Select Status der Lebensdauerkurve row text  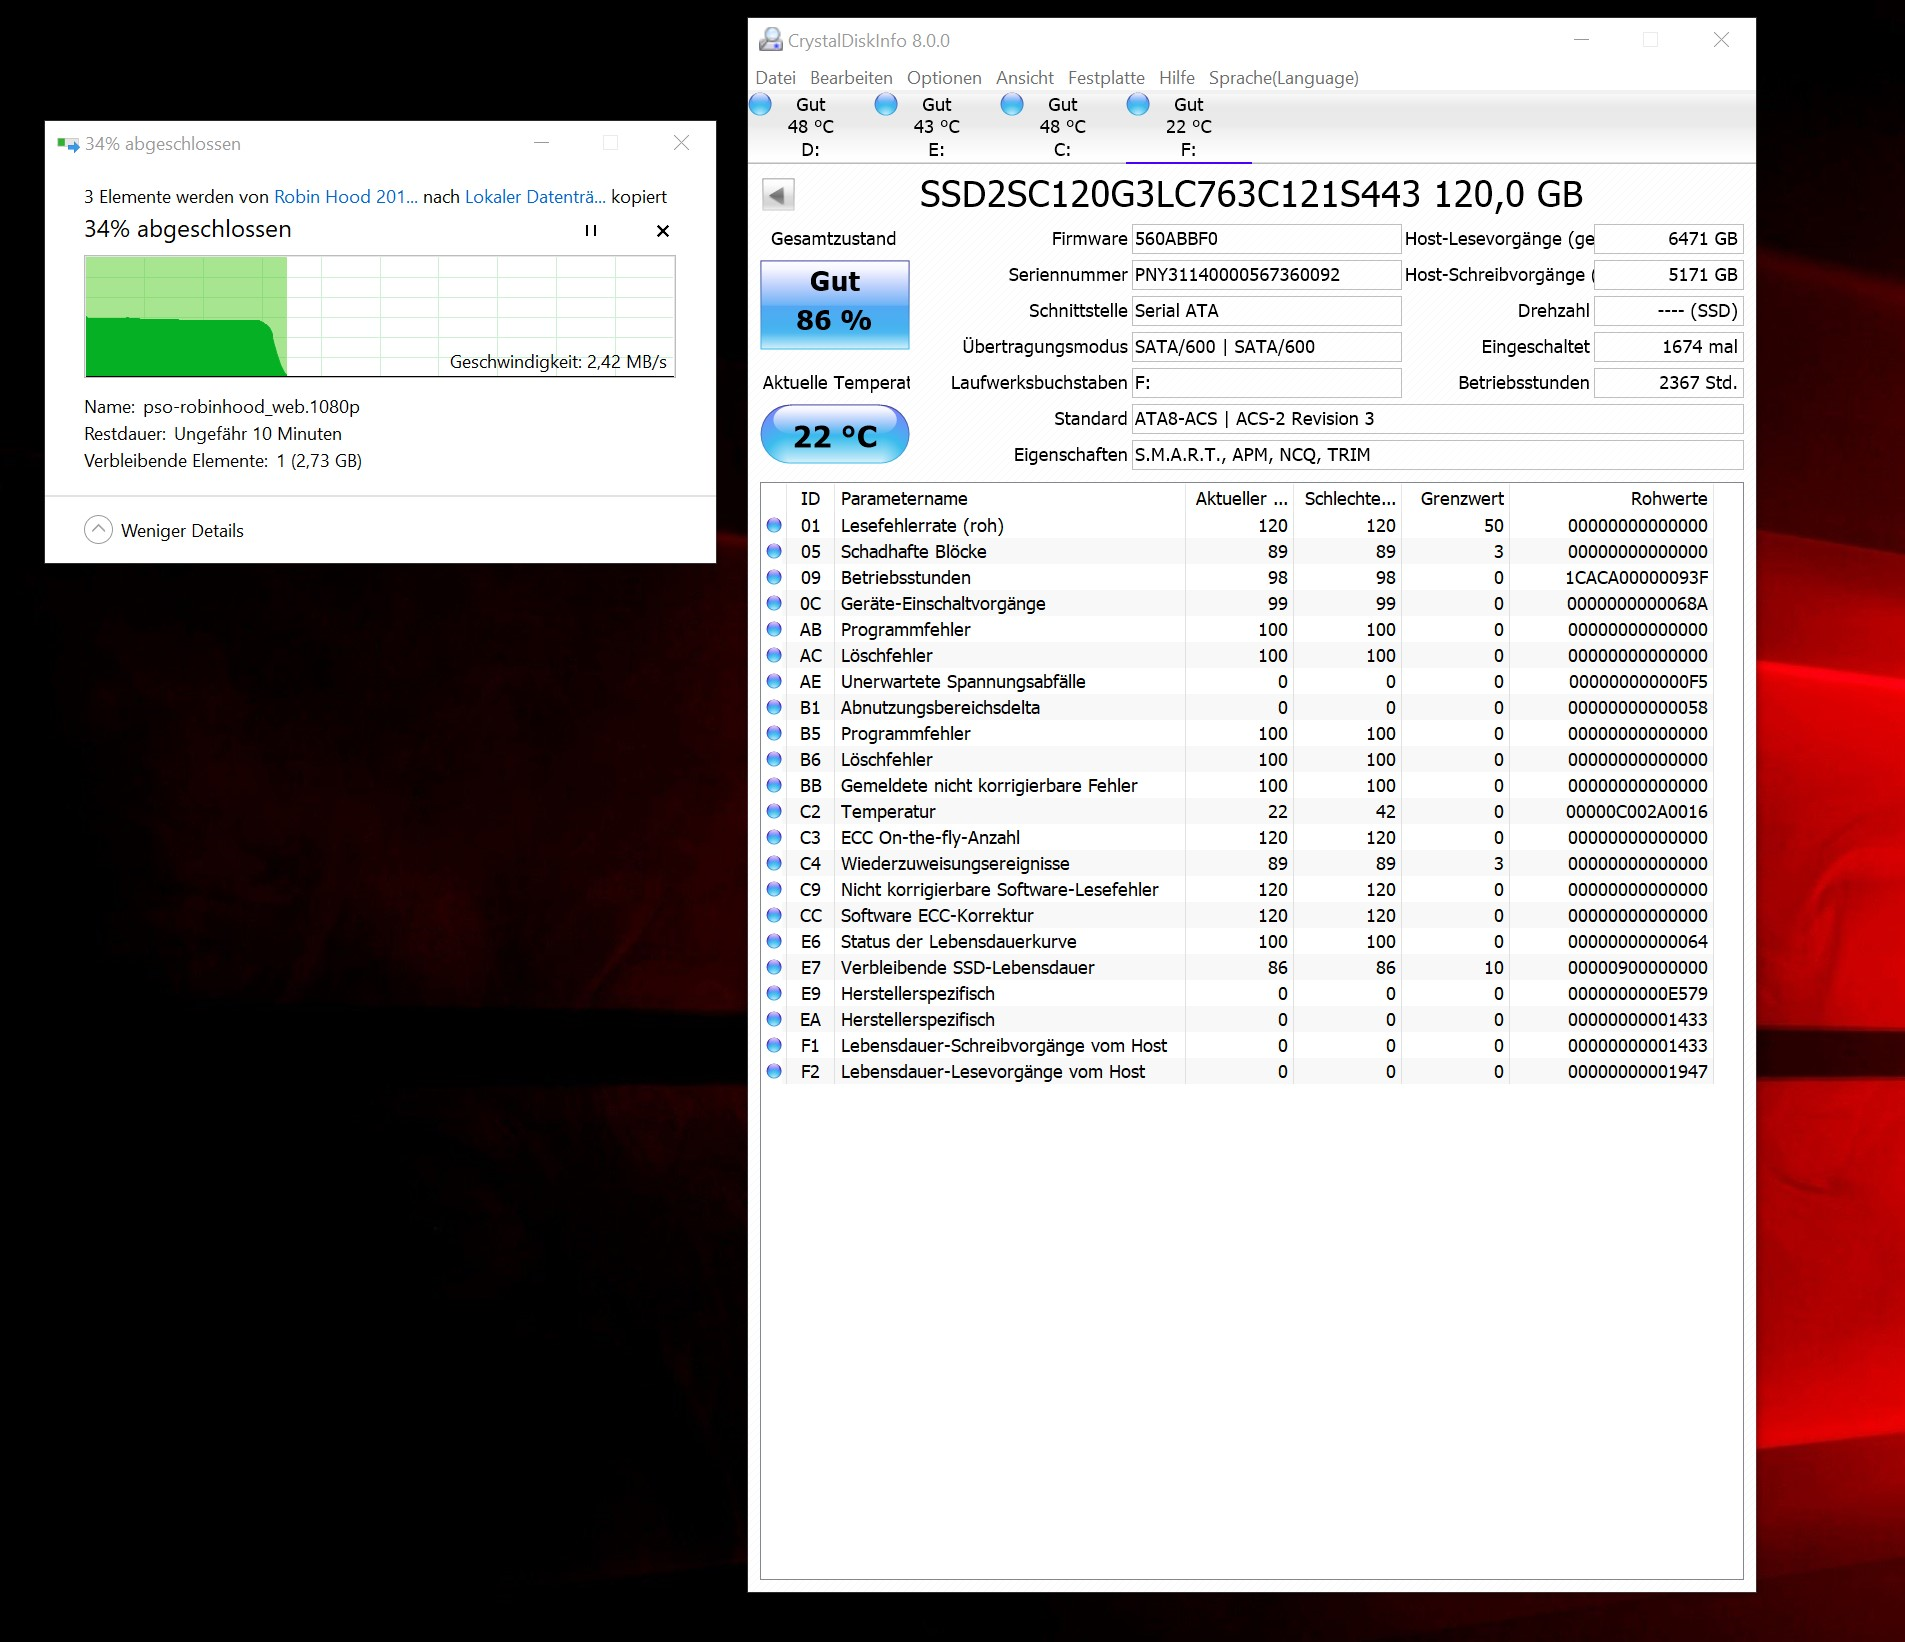(x=958, y=942)
